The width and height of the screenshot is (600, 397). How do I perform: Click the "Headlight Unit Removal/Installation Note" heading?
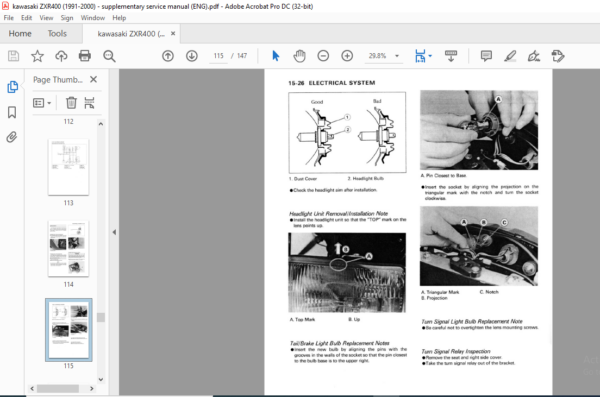coord(339,213)
